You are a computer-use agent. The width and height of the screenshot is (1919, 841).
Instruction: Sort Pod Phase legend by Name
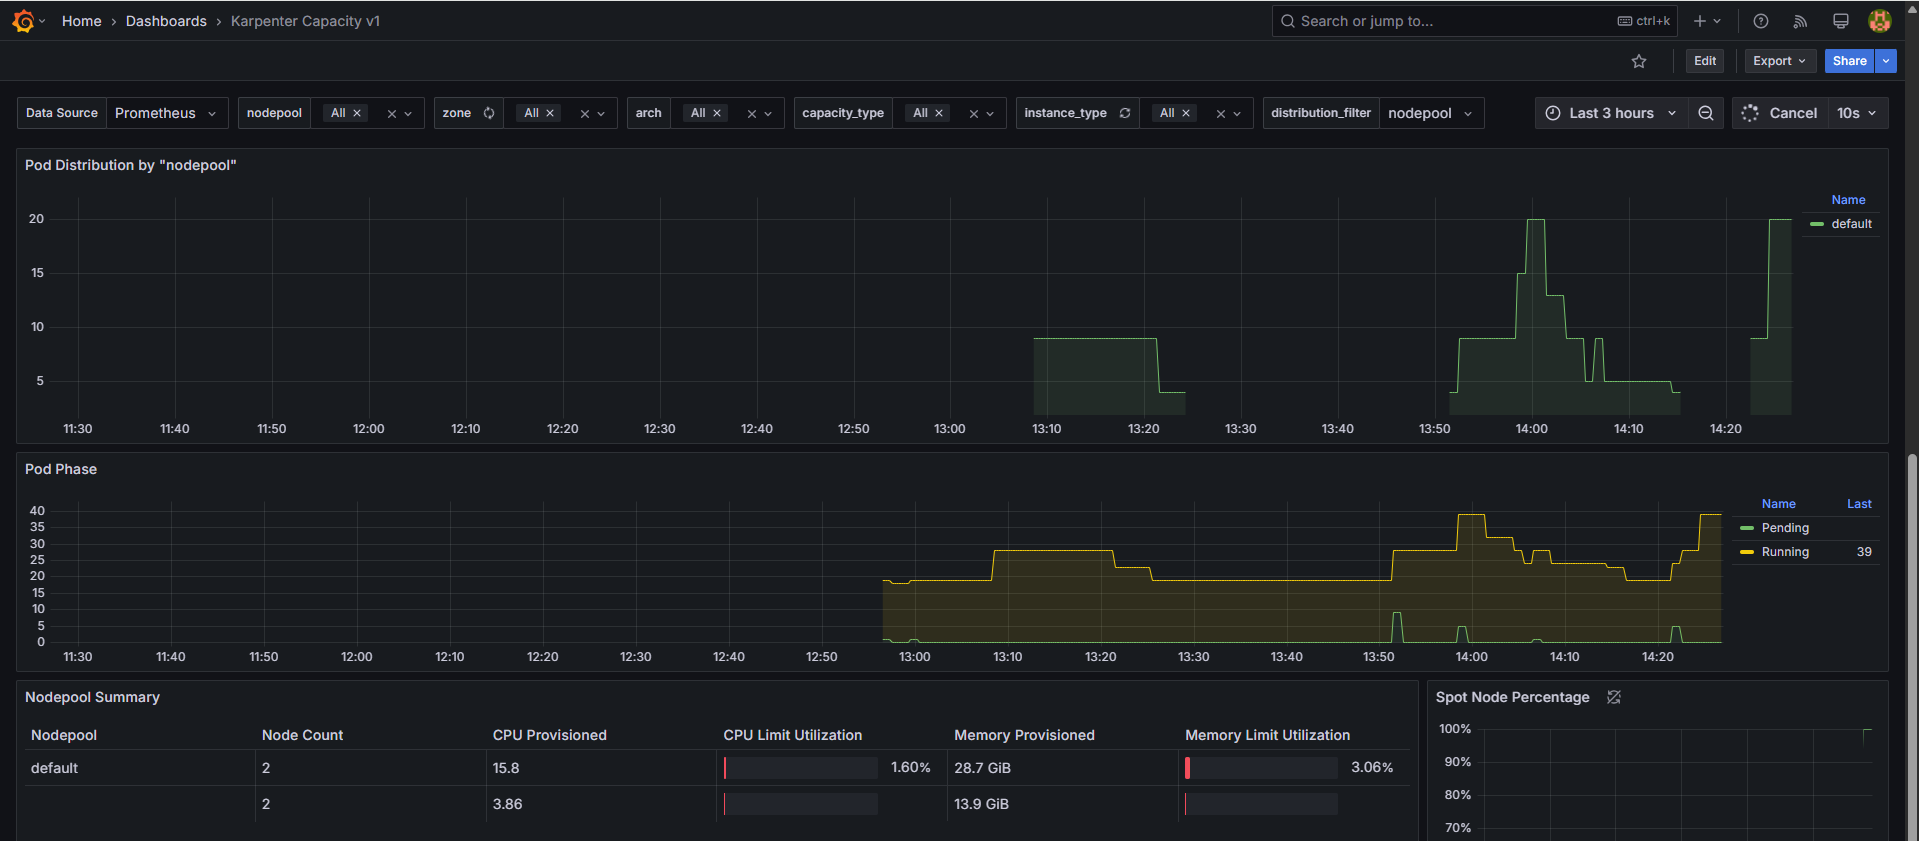click(x=1778, y=504)
